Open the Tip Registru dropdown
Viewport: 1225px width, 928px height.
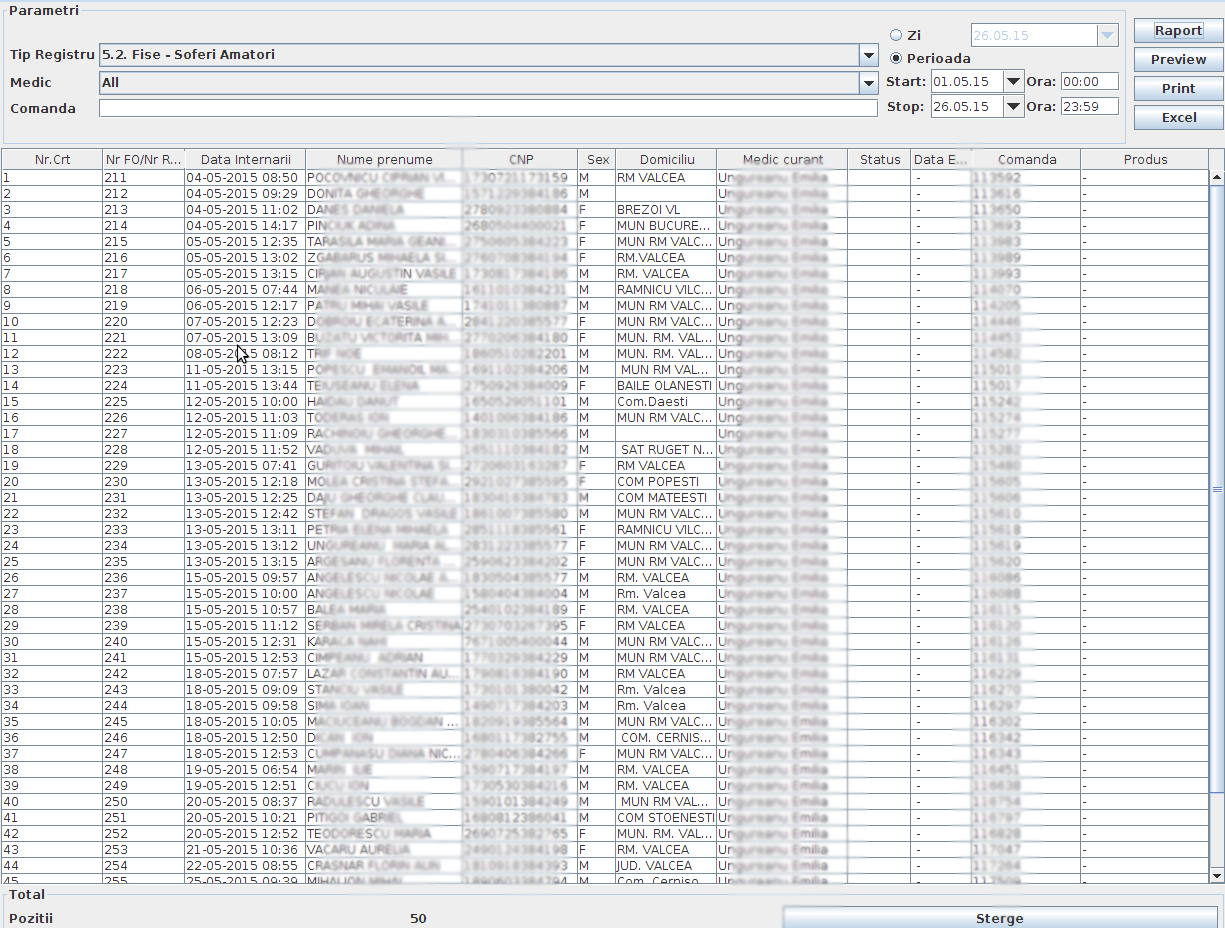tap(868, 55)
